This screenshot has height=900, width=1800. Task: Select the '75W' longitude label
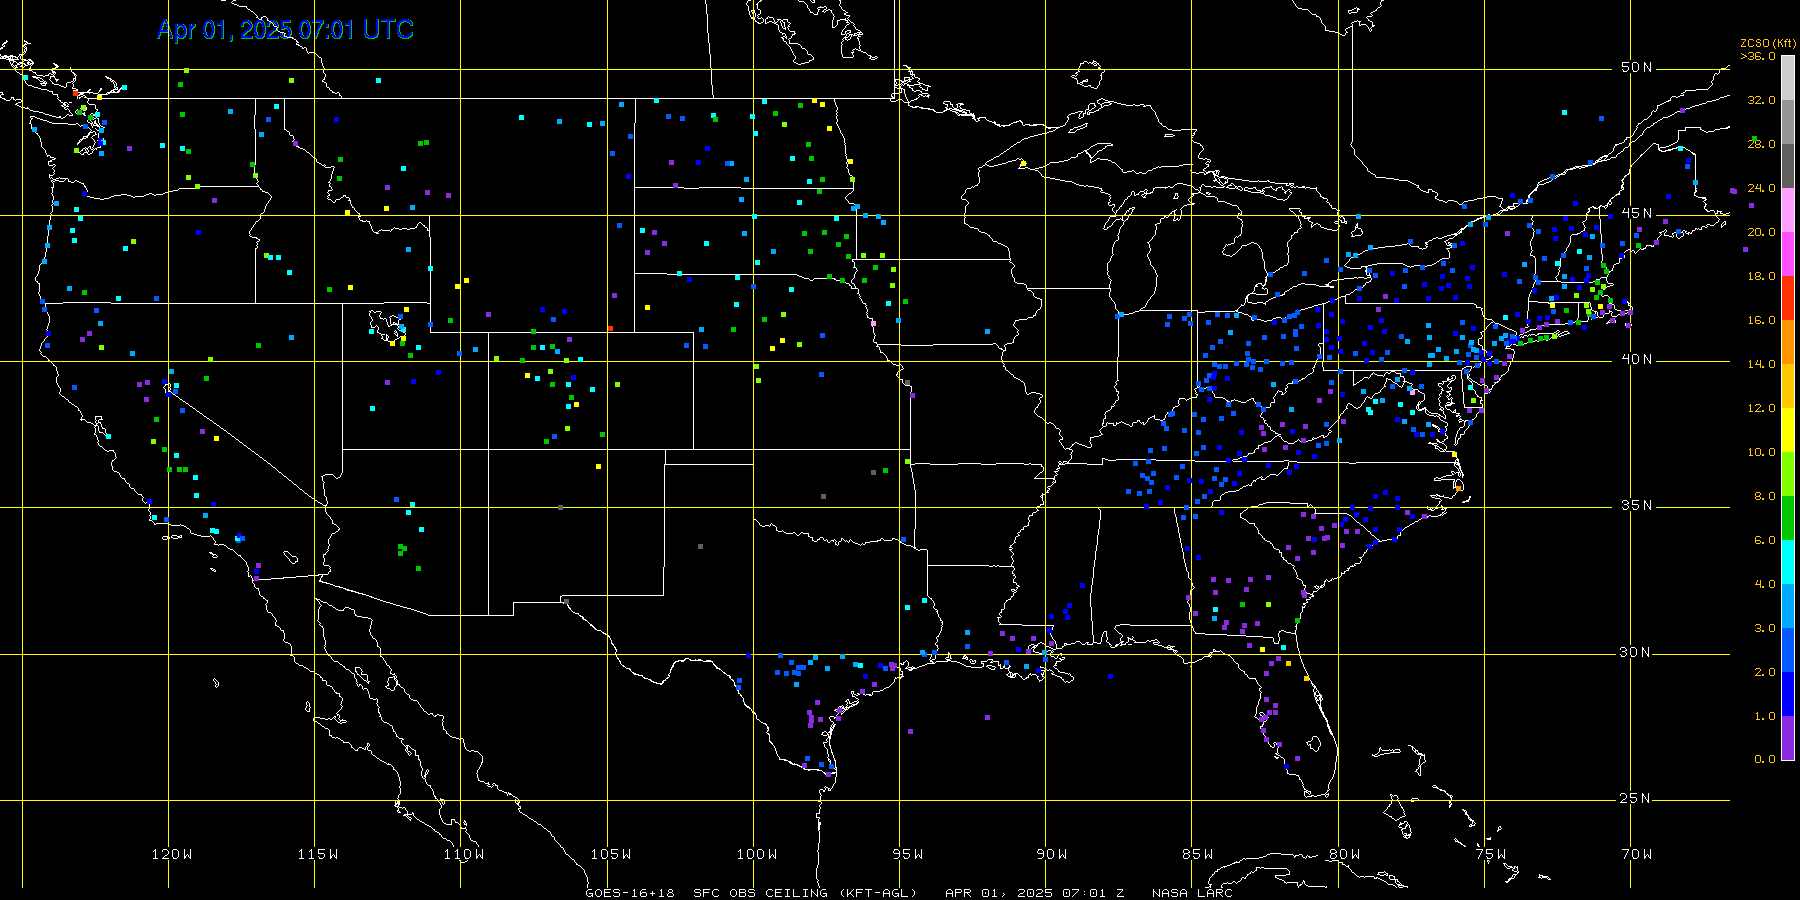coord(1491,854)
